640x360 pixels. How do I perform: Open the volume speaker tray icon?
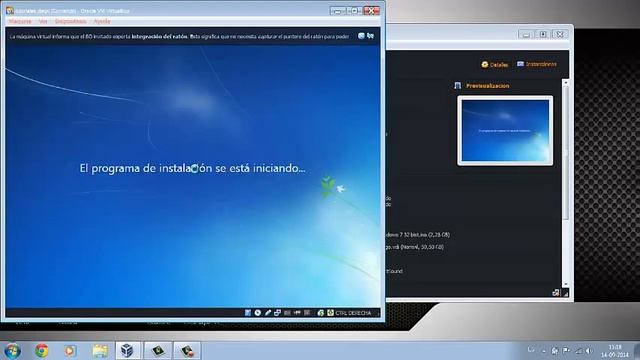click(x=589, y=351)
